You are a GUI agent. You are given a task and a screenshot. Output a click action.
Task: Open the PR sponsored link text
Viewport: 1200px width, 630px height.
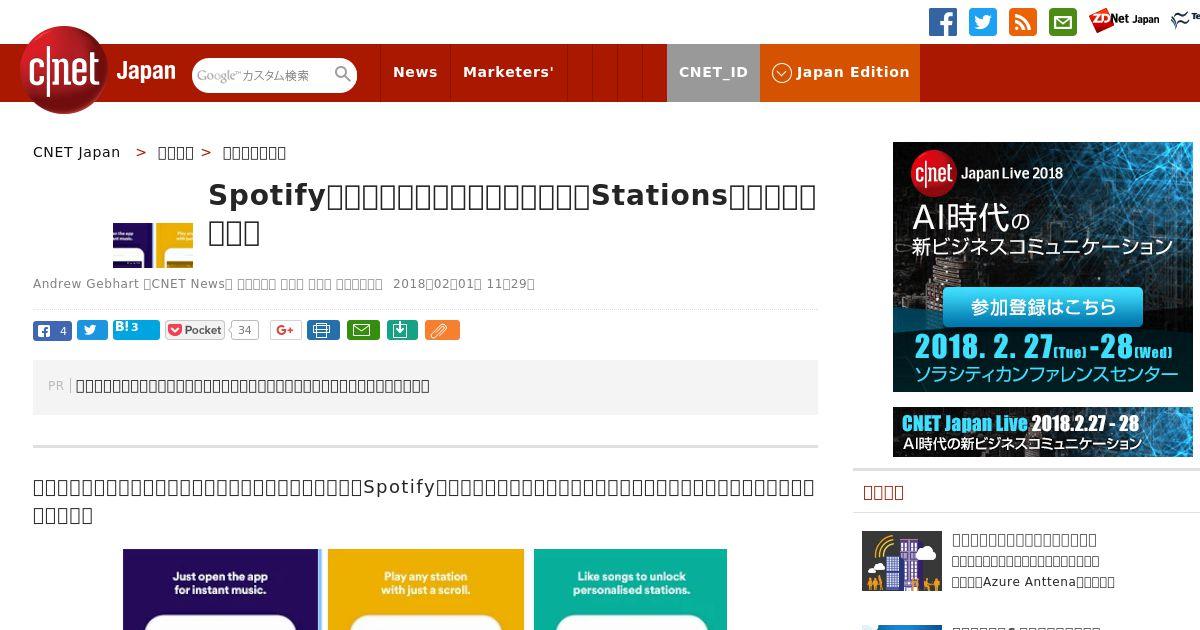click(253, 386)
